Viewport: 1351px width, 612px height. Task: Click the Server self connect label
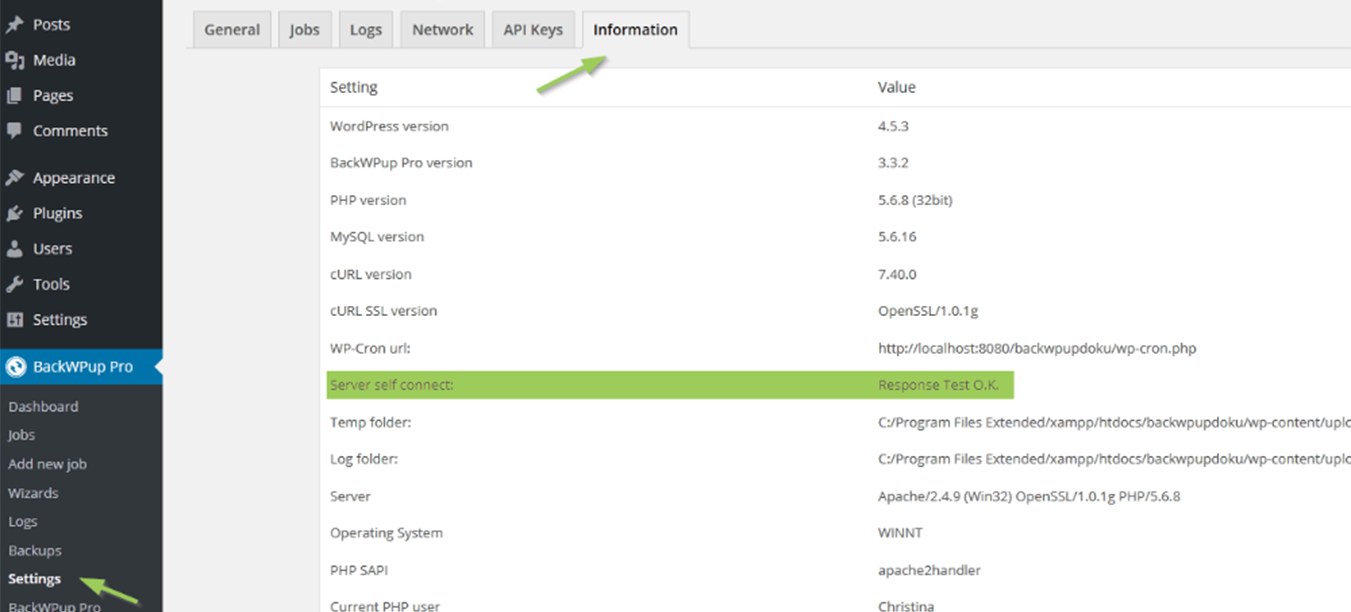coord(392,385)
